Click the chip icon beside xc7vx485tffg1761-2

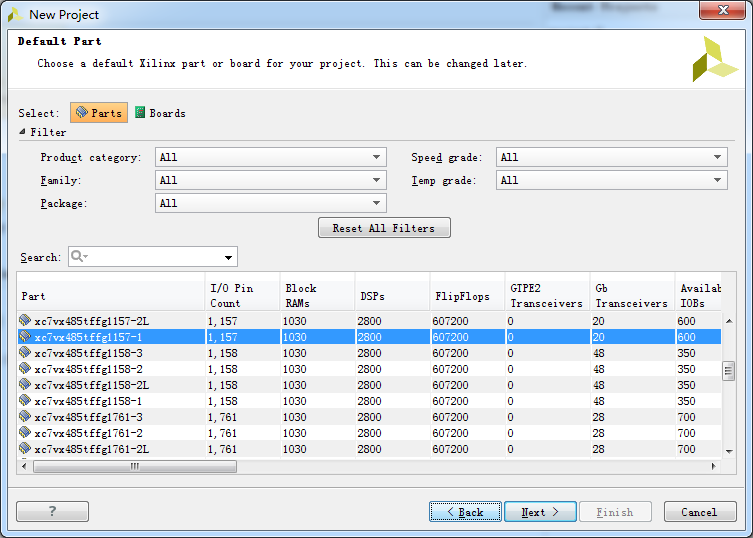pos(25,432)
